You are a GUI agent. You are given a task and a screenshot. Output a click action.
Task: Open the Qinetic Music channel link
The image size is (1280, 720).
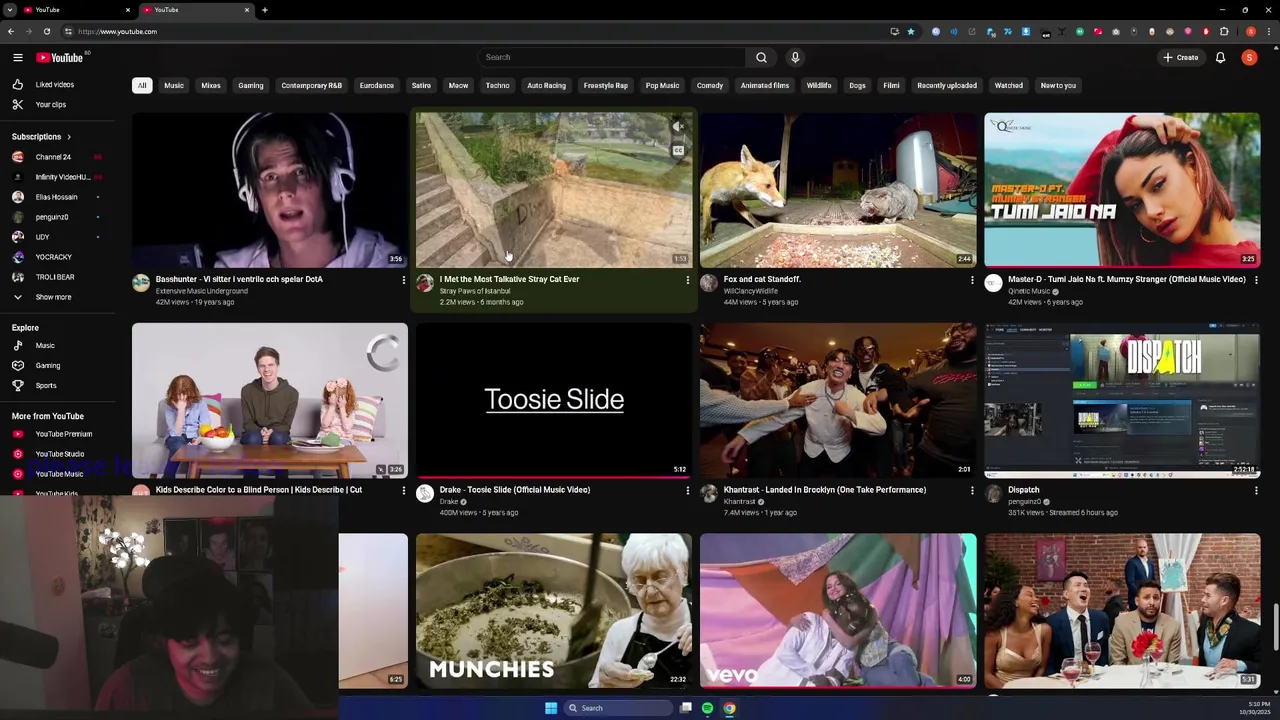(1029, 291)
